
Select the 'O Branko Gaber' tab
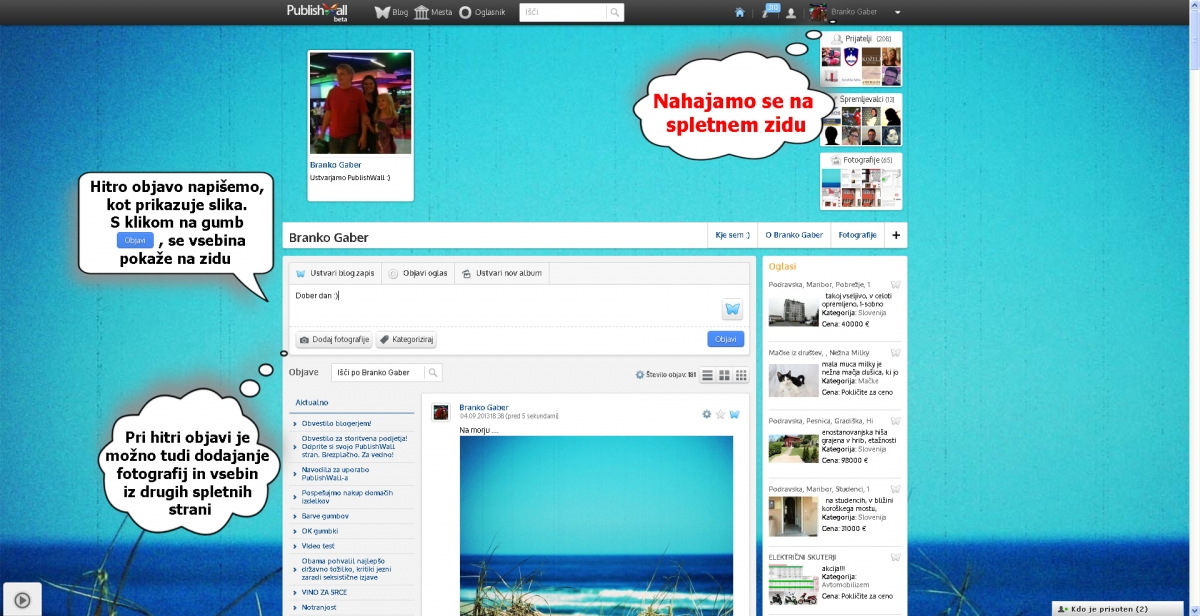pos(794,236)
